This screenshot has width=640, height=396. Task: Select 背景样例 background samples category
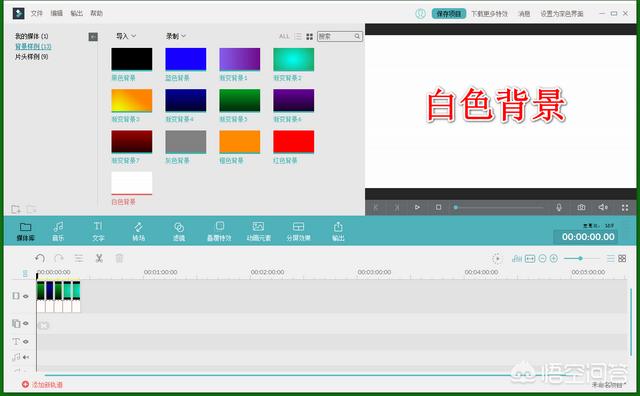point(33,46)
